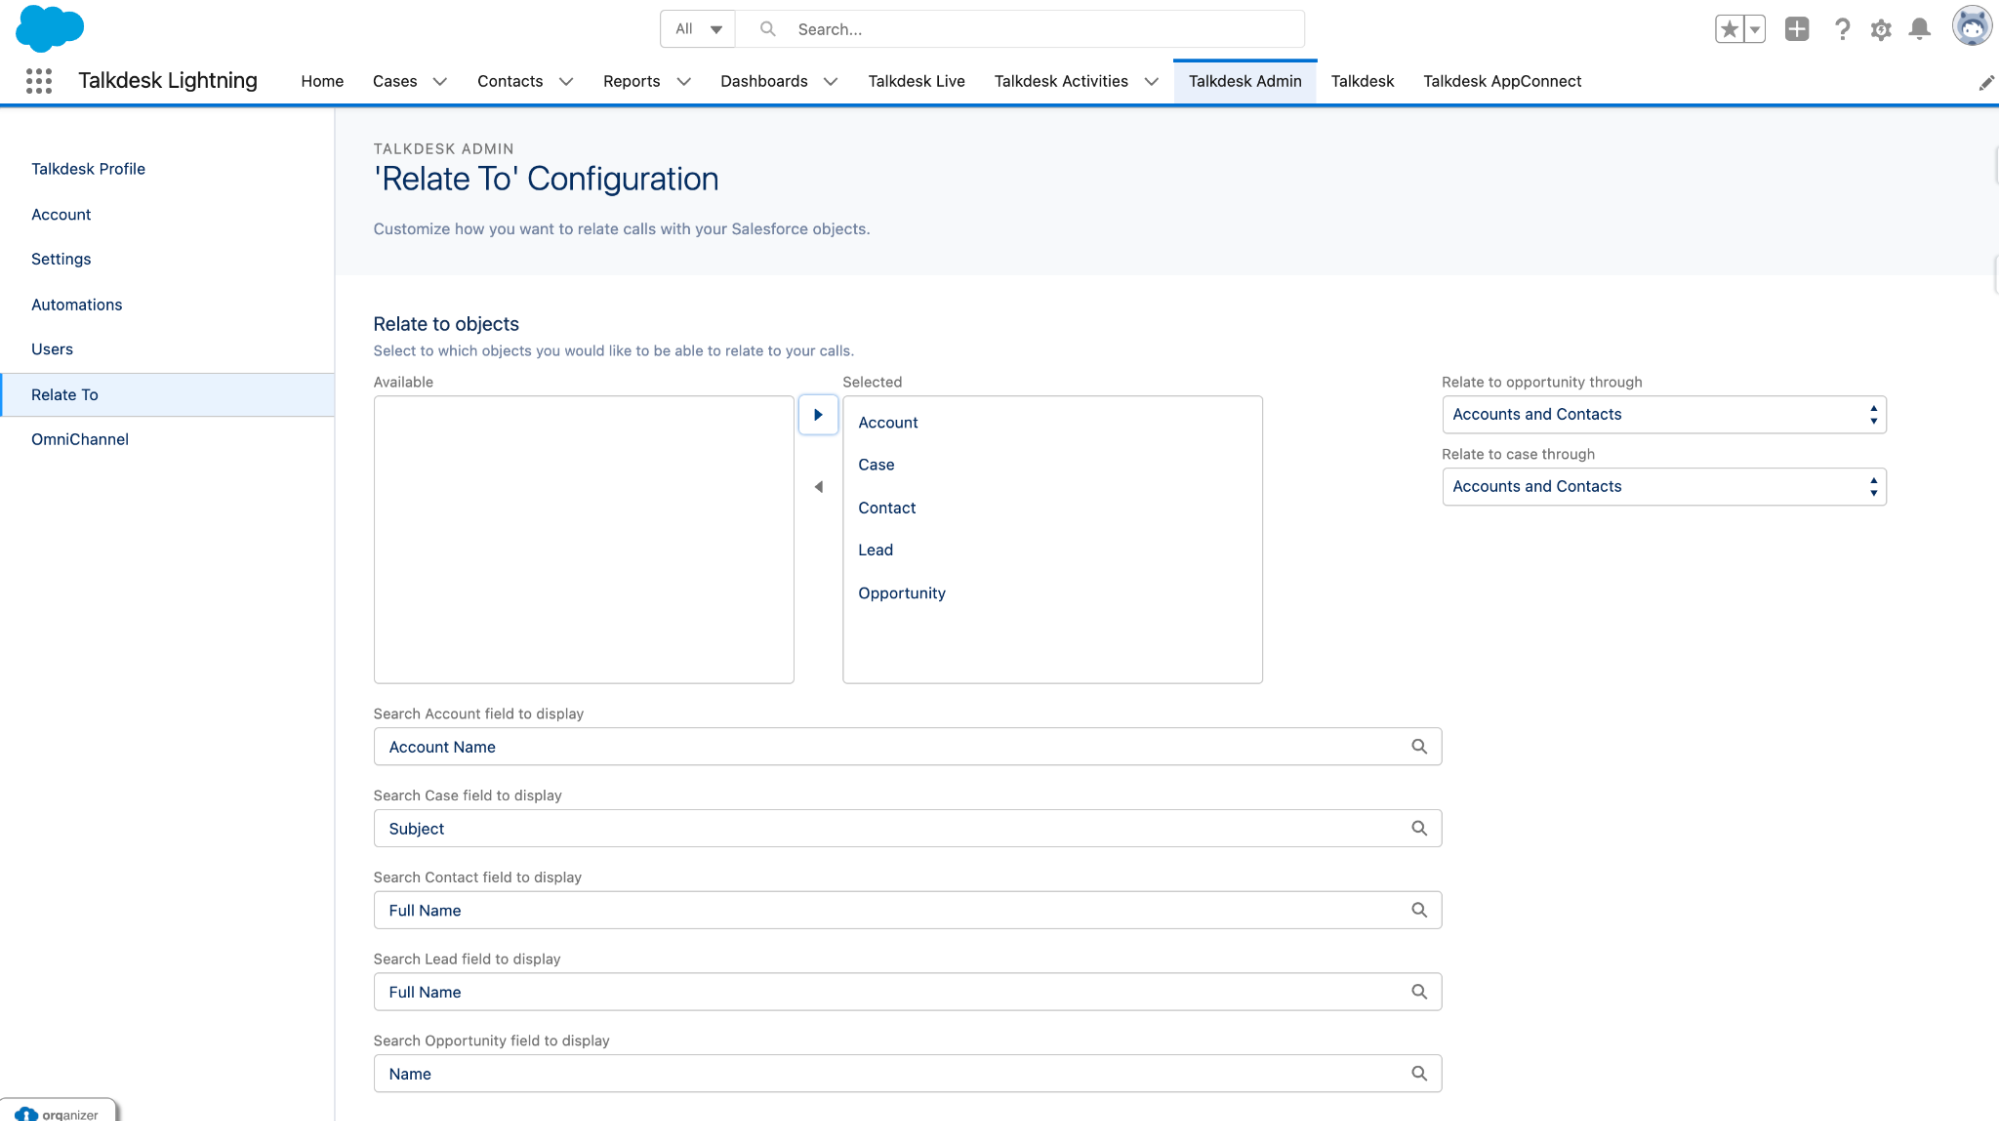The height and width of the screenshot is (1121, 1999).
Task: Click the pencil edit navigation icon
Action: (x=1986, y=82)
